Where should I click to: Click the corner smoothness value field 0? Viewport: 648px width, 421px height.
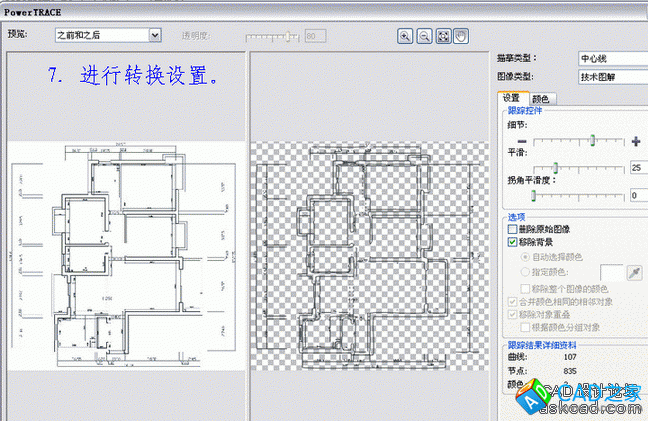coord(639,195)
